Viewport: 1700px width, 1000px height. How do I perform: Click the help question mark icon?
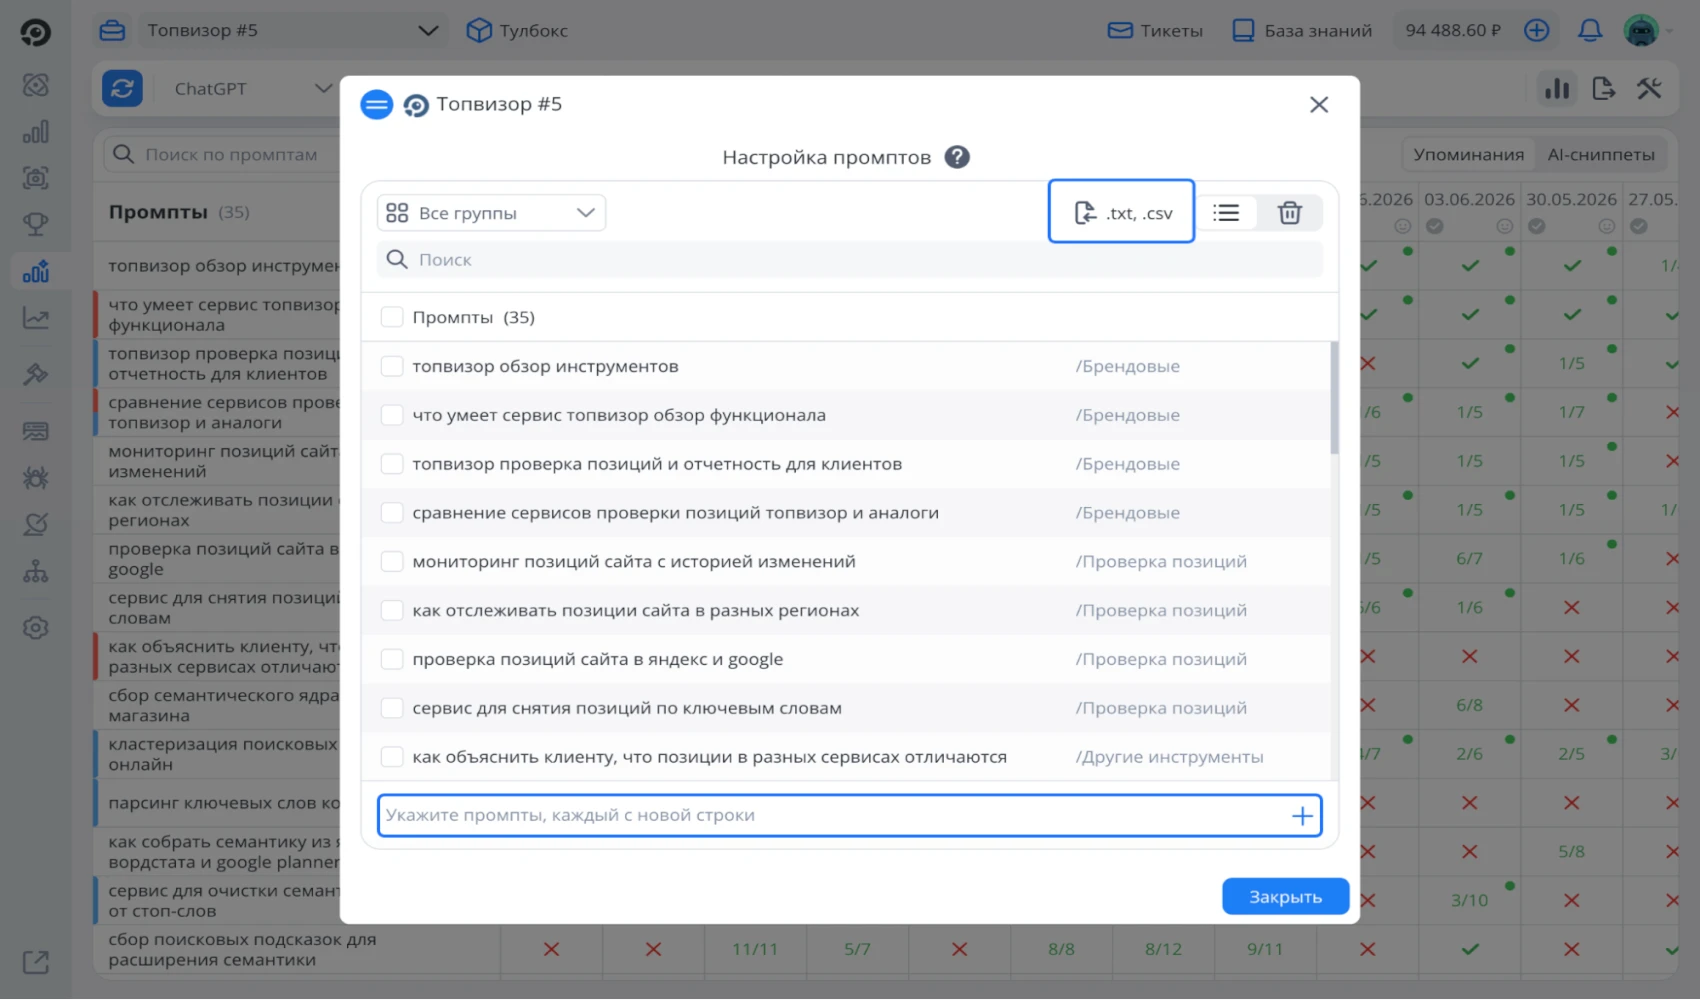click(957, 157)
